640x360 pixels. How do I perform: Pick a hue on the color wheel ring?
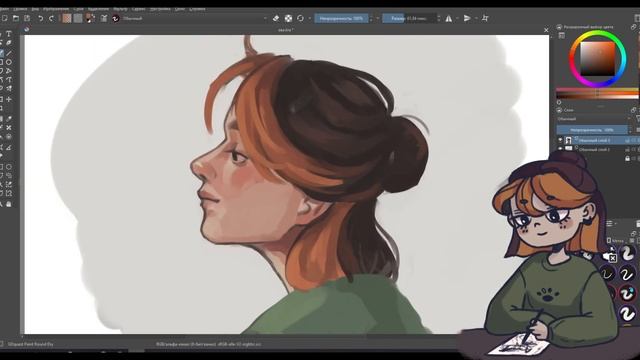(x=573, y=59)
